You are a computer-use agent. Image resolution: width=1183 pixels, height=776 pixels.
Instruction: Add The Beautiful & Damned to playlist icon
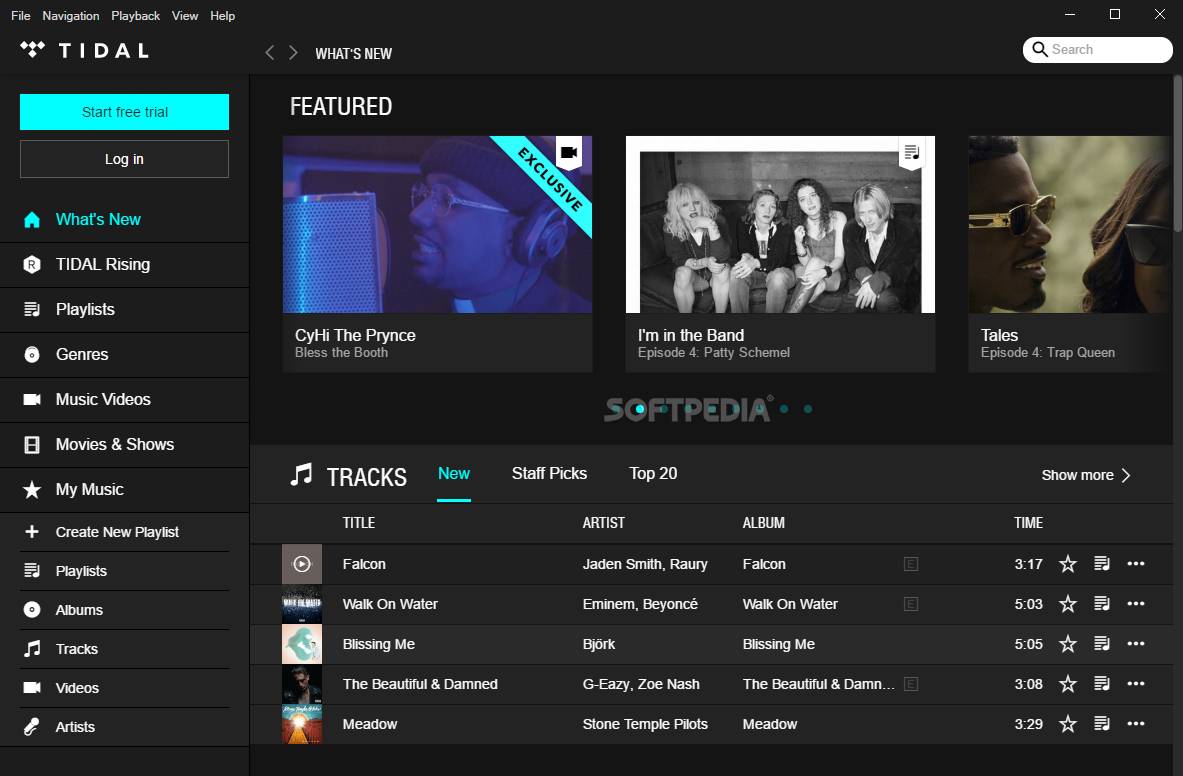coord(1102,684)
